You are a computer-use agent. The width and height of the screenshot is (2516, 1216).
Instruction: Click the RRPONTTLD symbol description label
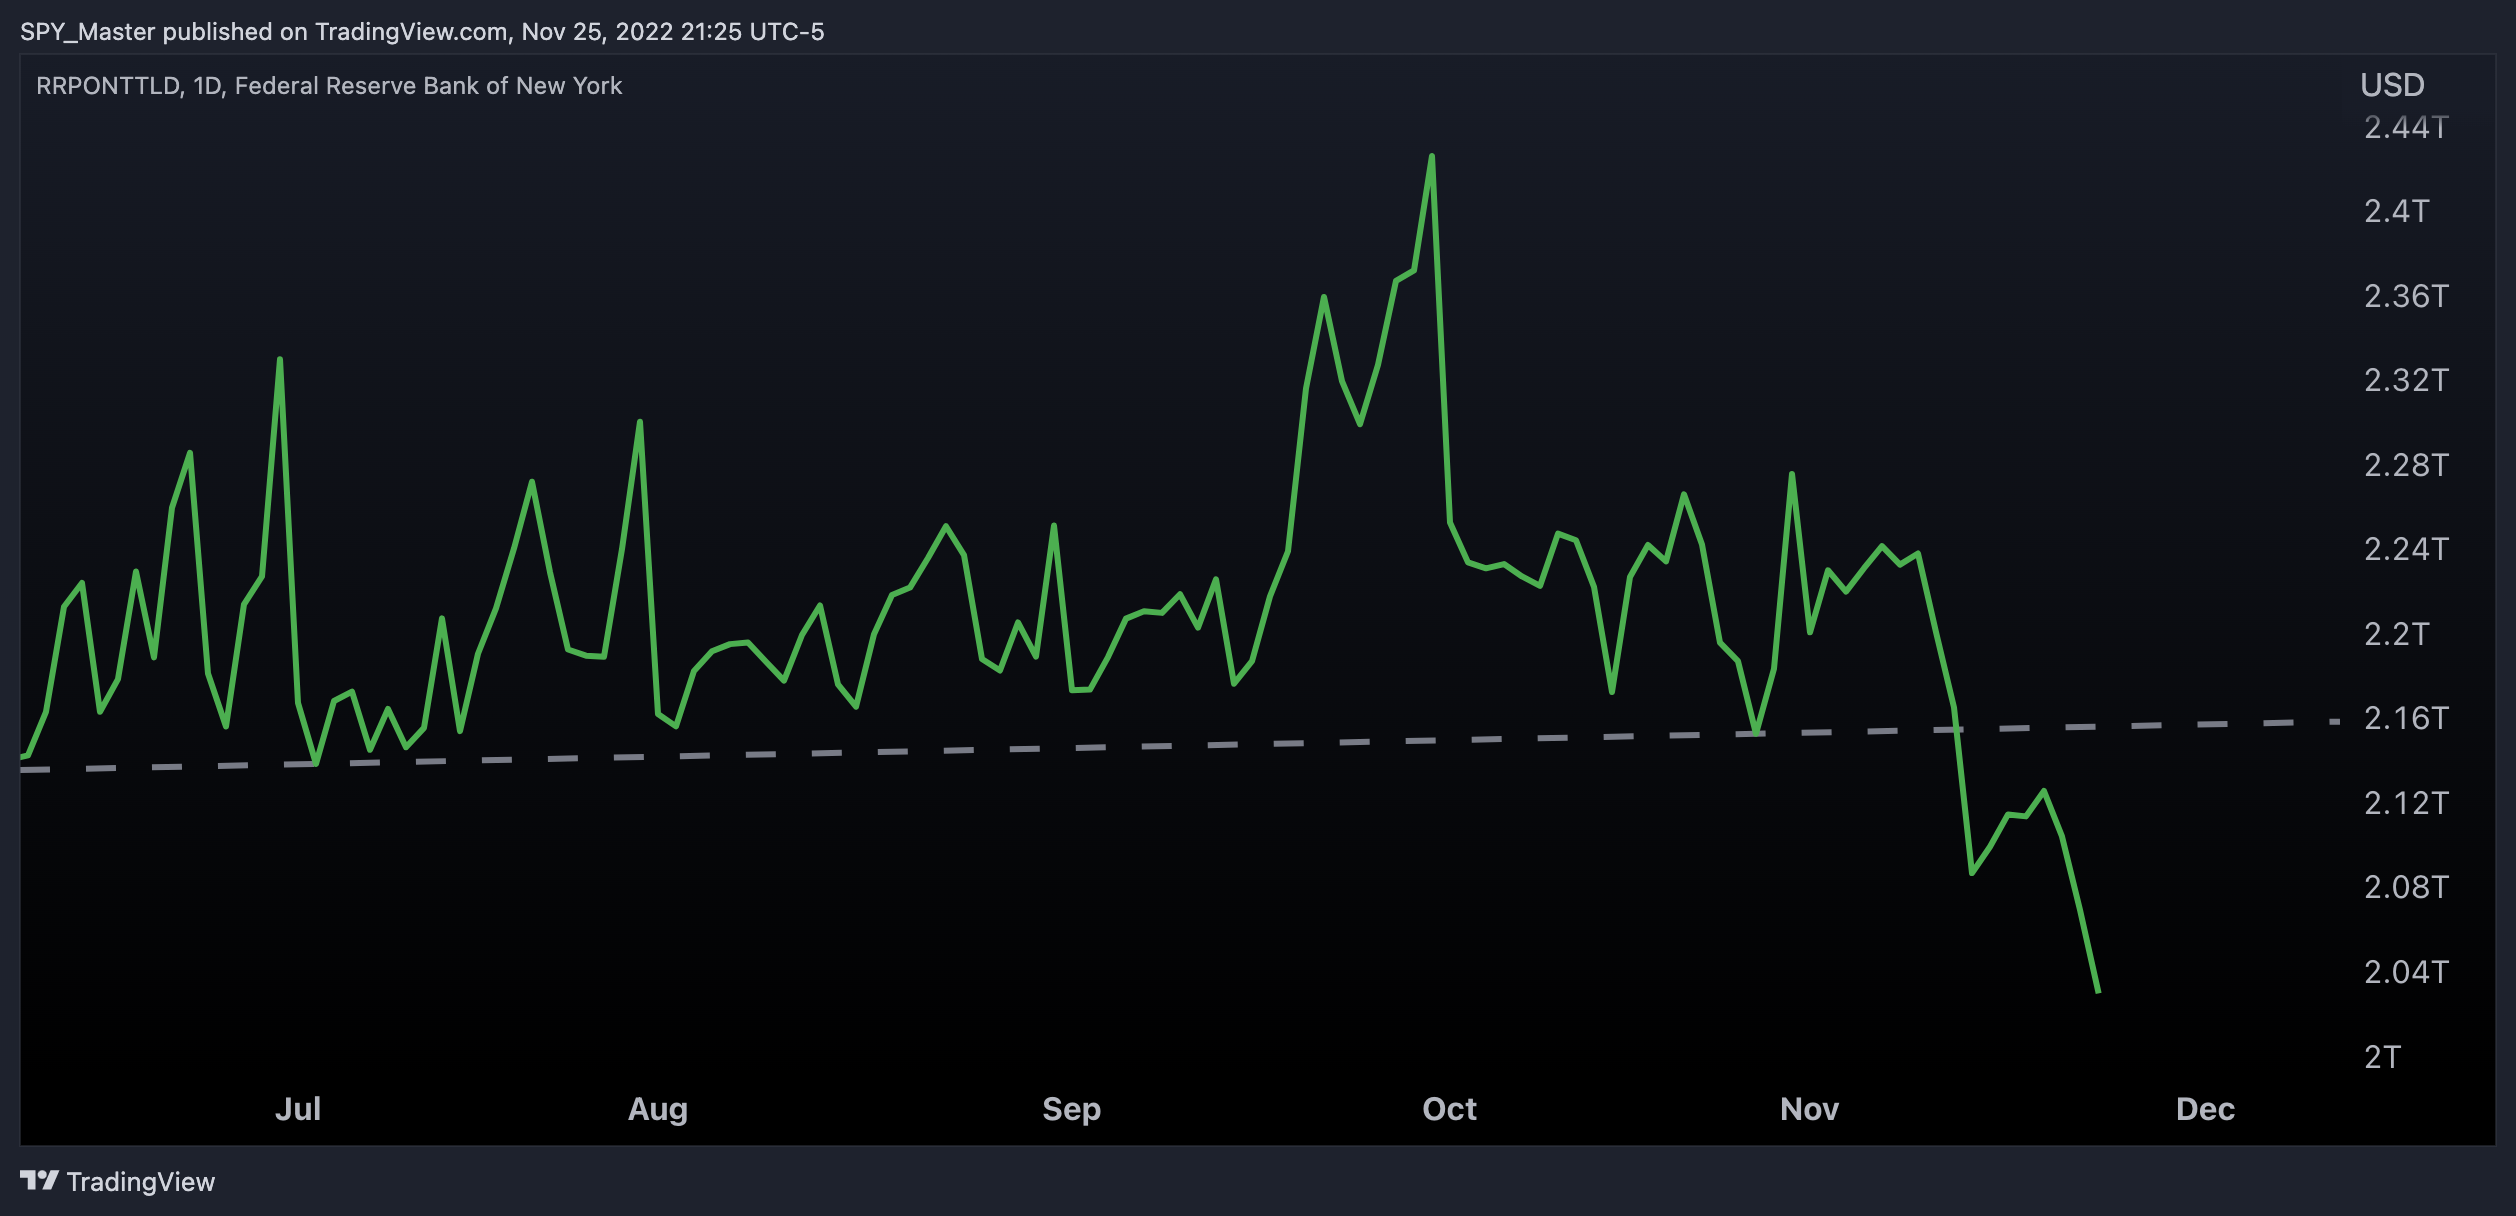tap(329, 86)
